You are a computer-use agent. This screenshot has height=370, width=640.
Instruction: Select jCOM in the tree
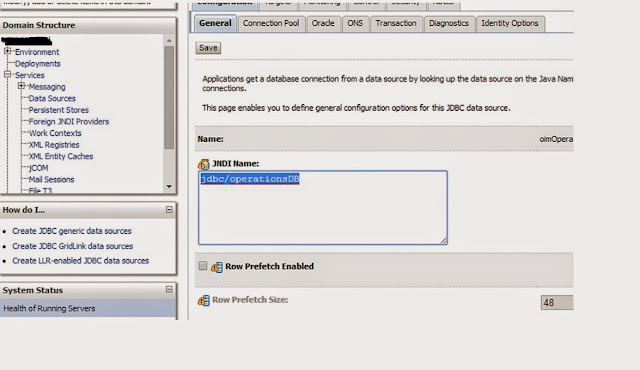click(x=38, y=168)
